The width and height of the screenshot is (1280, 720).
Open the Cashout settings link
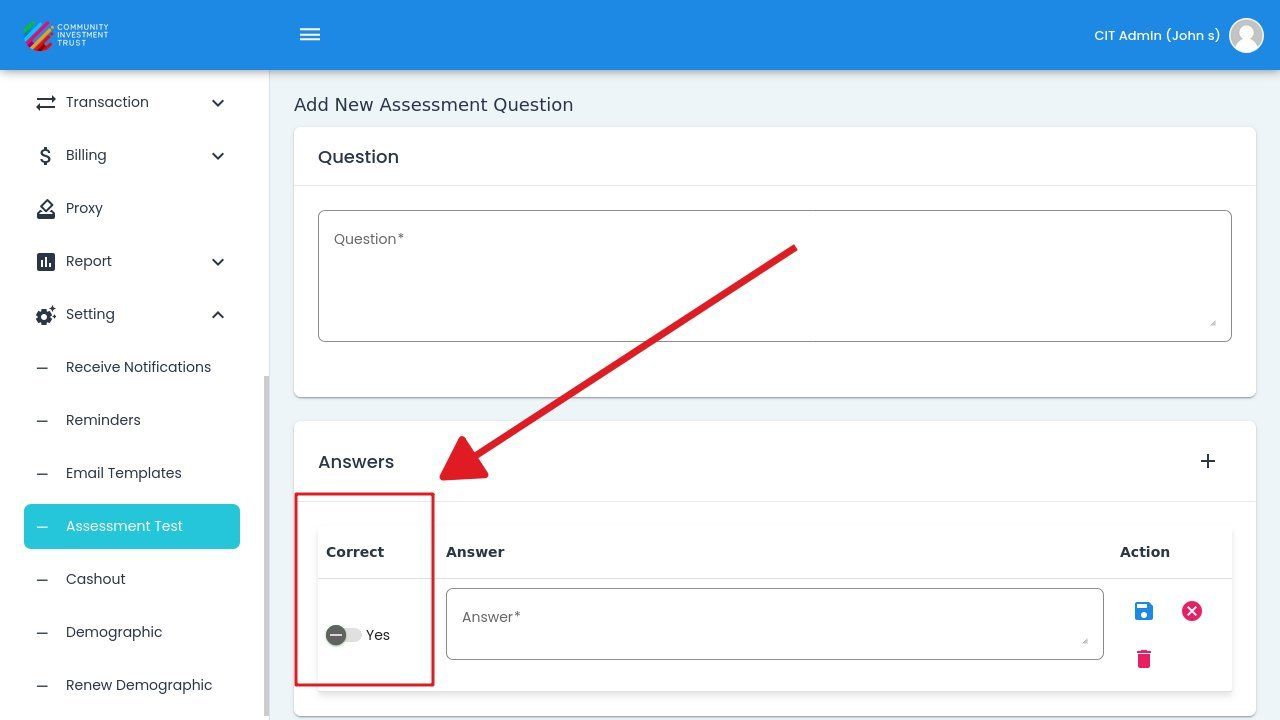point(95,579)
